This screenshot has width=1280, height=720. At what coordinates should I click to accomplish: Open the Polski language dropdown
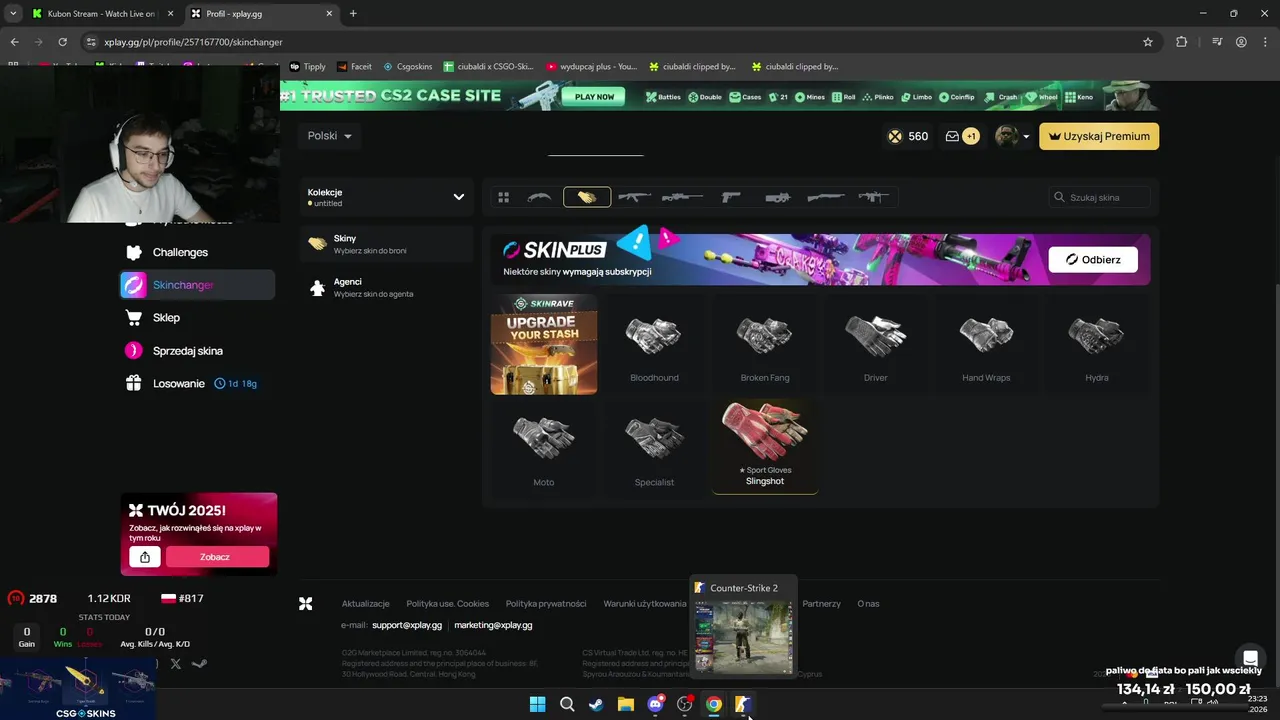[329, 136]
